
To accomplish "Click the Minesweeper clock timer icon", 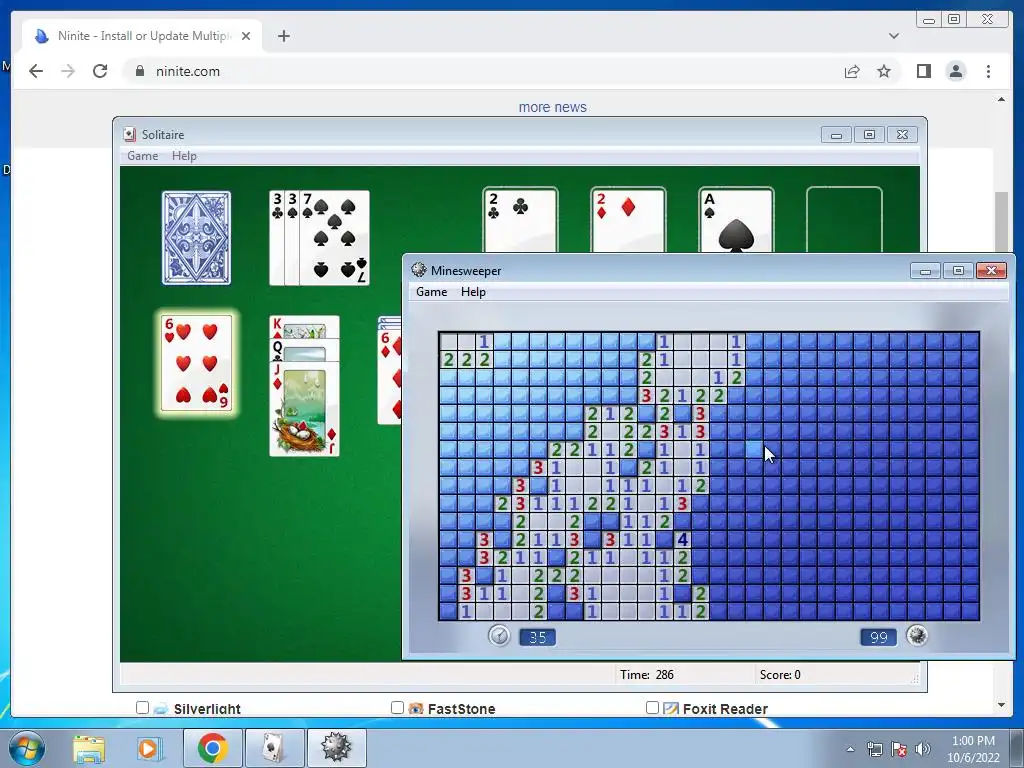I will point(499,636).
